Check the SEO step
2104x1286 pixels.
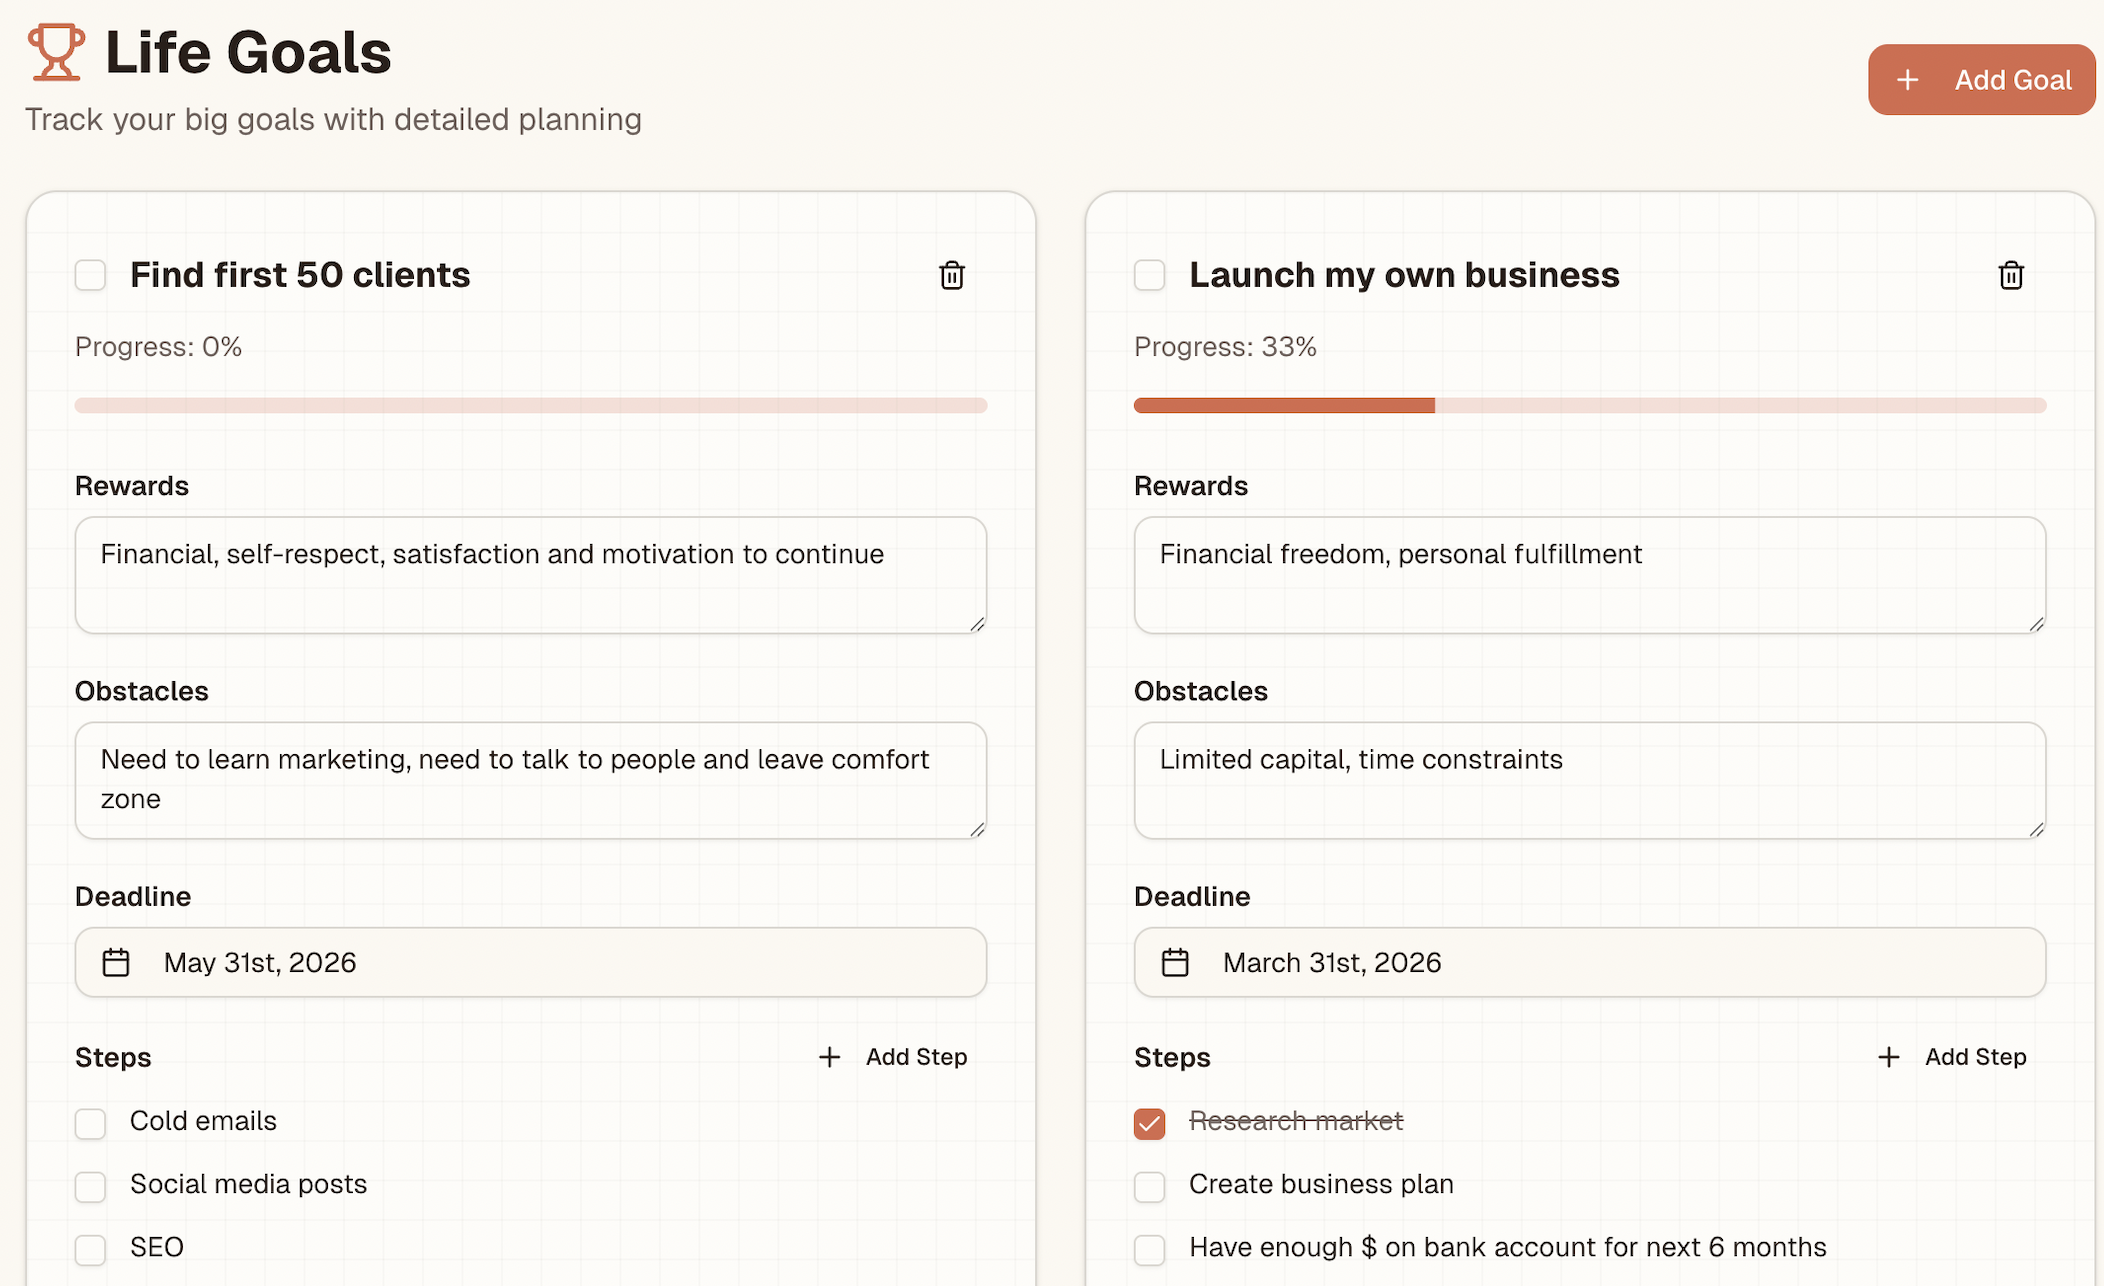[x=90, y=1249]
